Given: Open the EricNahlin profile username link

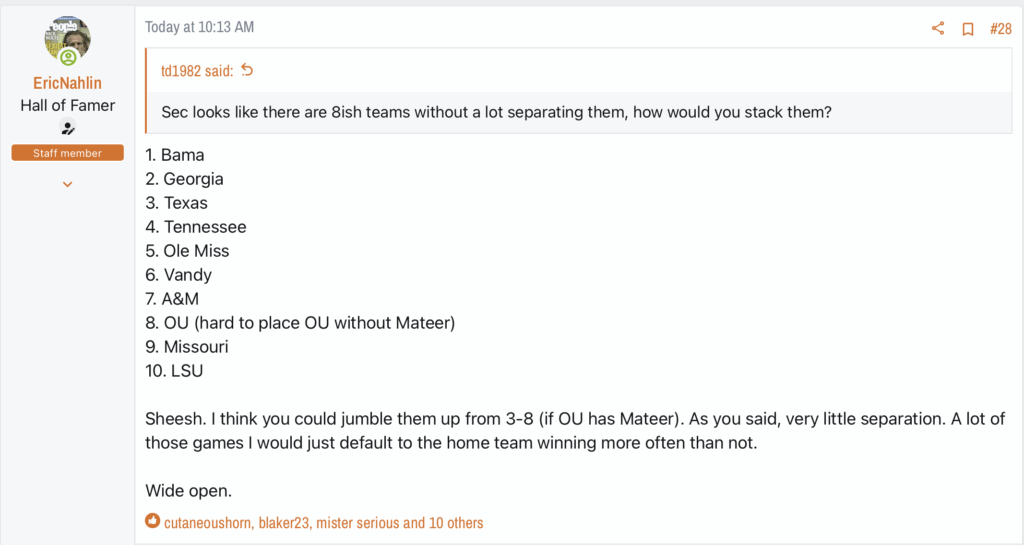Looking at the screenshot, I should [67, 83].
